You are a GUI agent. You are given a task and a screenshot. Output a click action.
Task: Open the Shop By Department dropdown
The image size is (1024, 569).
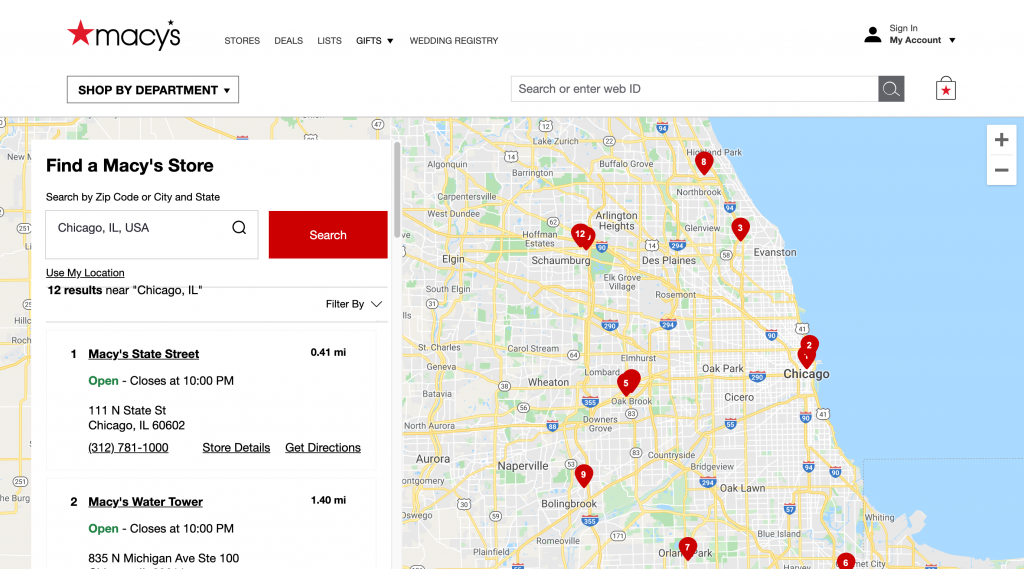tap(153, 89)
